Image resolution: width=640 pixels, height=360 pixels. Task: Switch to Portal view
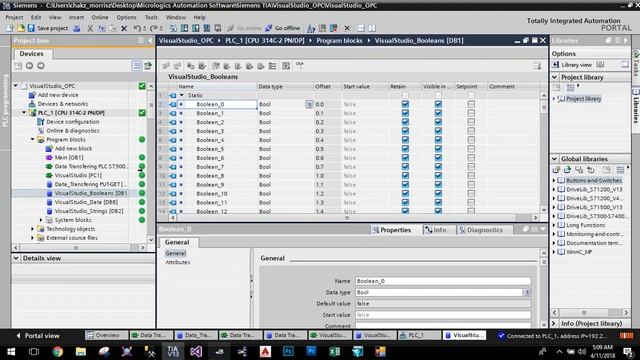click(38, 336)
